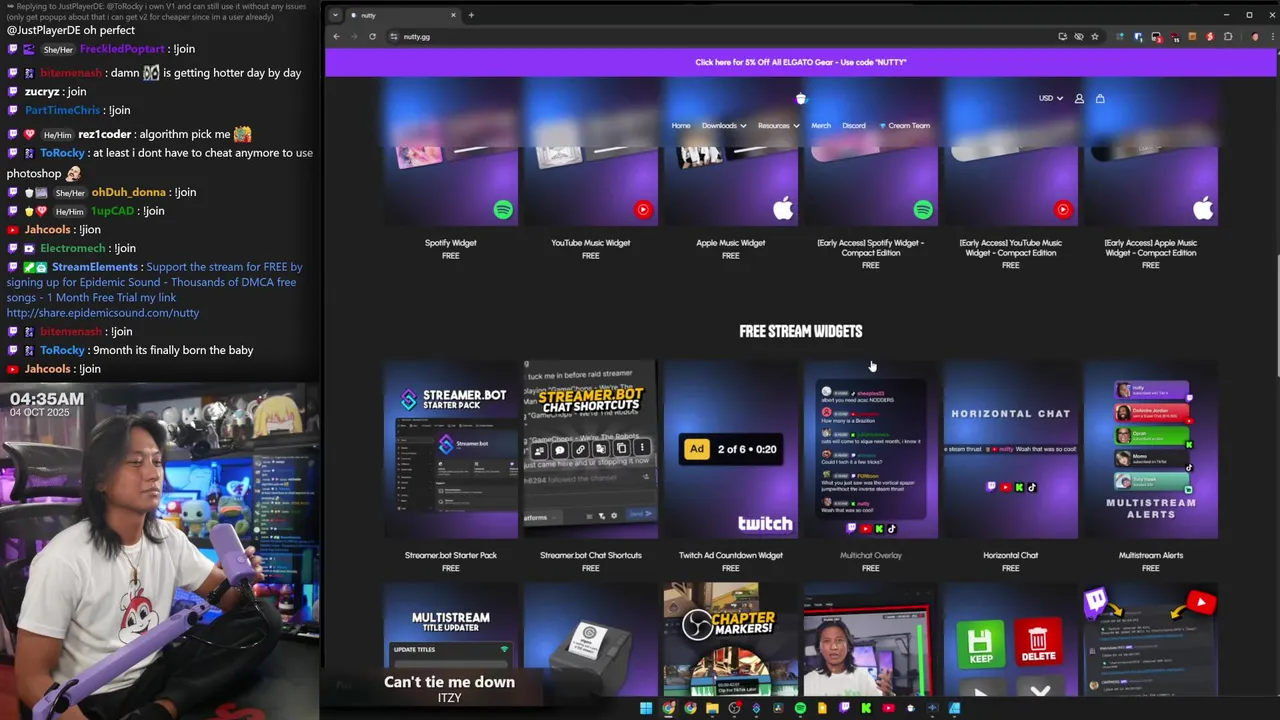Click 1upCAD username in chat
The width and height of the screenshot is (1280, 720).
[x=112, y=211]
